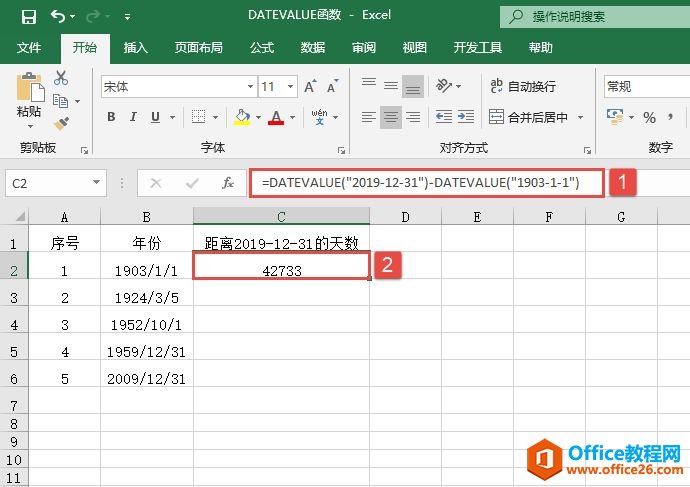Toggle Italic formatting
Screen dimensions: 690x487
tap(133, 117)
